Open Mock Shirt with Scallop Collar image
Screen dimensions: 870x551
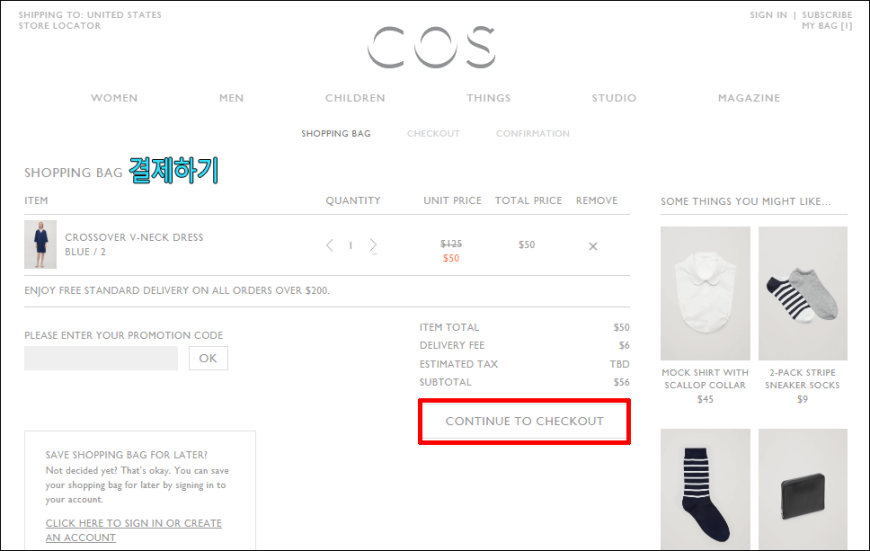click(705, 294)
